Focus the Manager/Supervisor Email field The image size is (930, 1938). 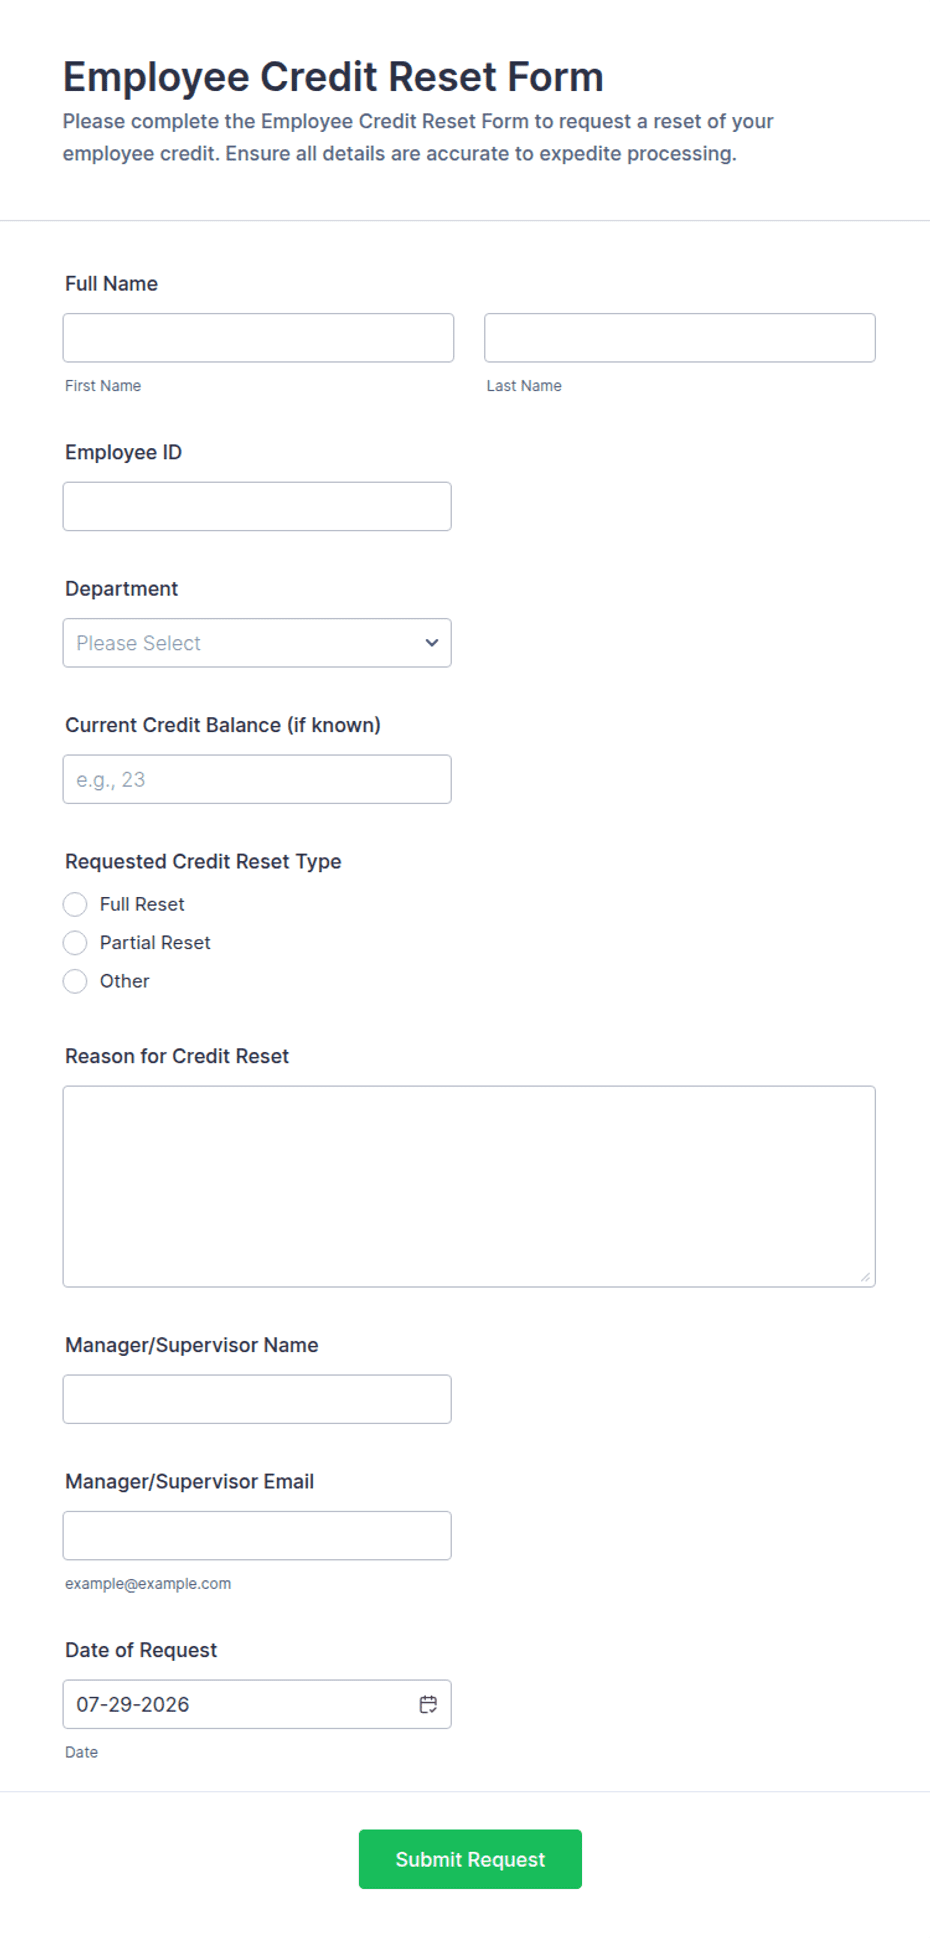point(257,1535)
